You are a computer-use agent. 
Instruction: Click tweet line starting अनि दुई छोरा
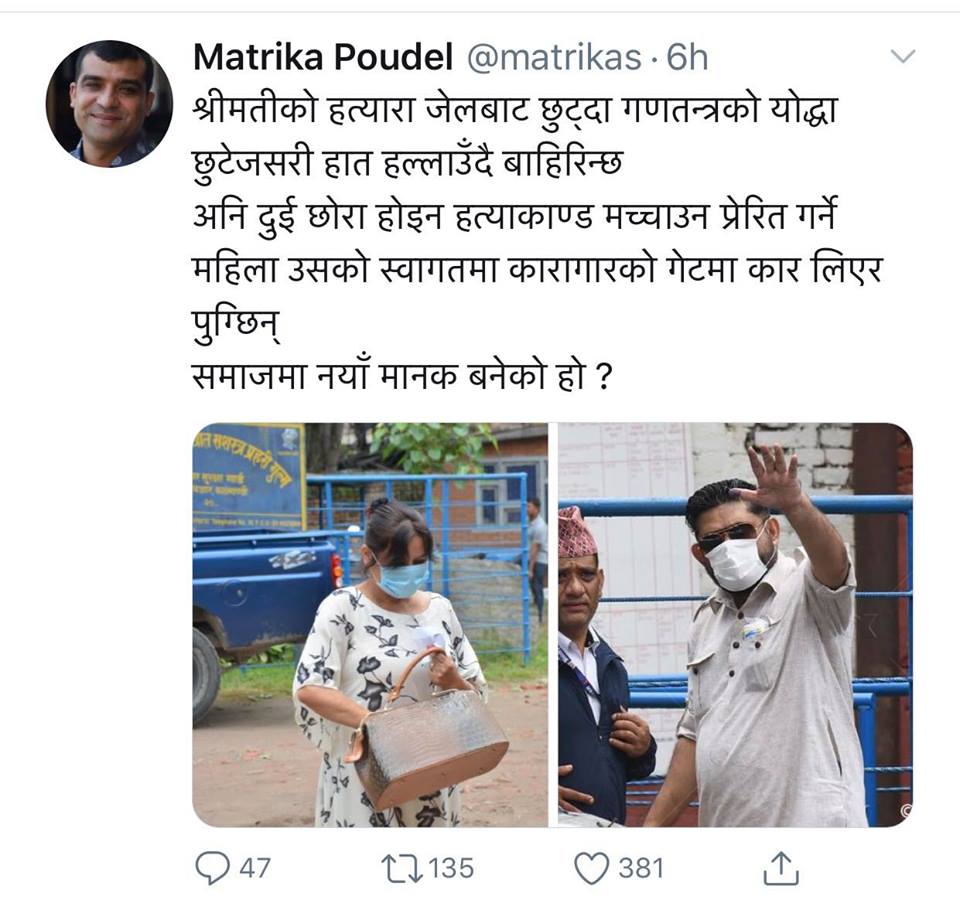(515, 216)
